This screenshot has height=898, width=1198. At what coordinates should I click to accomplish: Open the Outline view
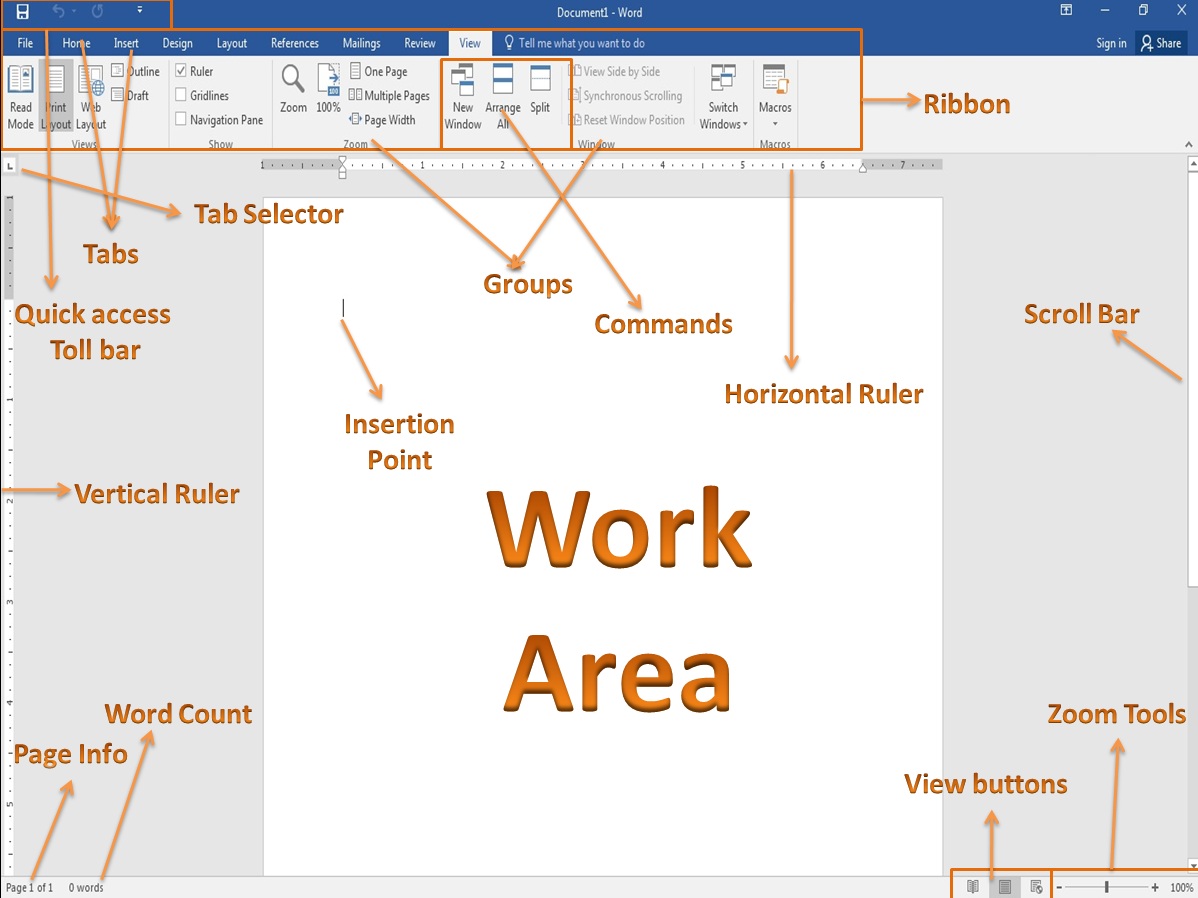pyautogui.click(x=138, y=71)
